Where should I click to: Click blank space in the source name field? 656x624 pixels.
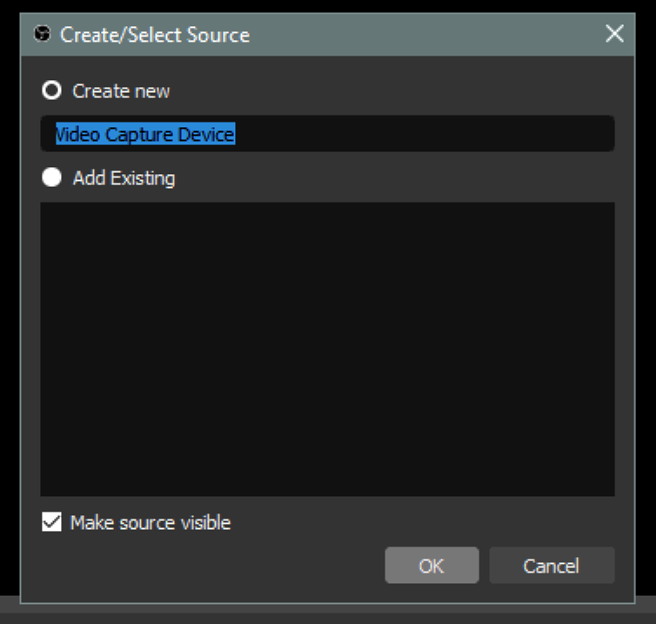420,134
